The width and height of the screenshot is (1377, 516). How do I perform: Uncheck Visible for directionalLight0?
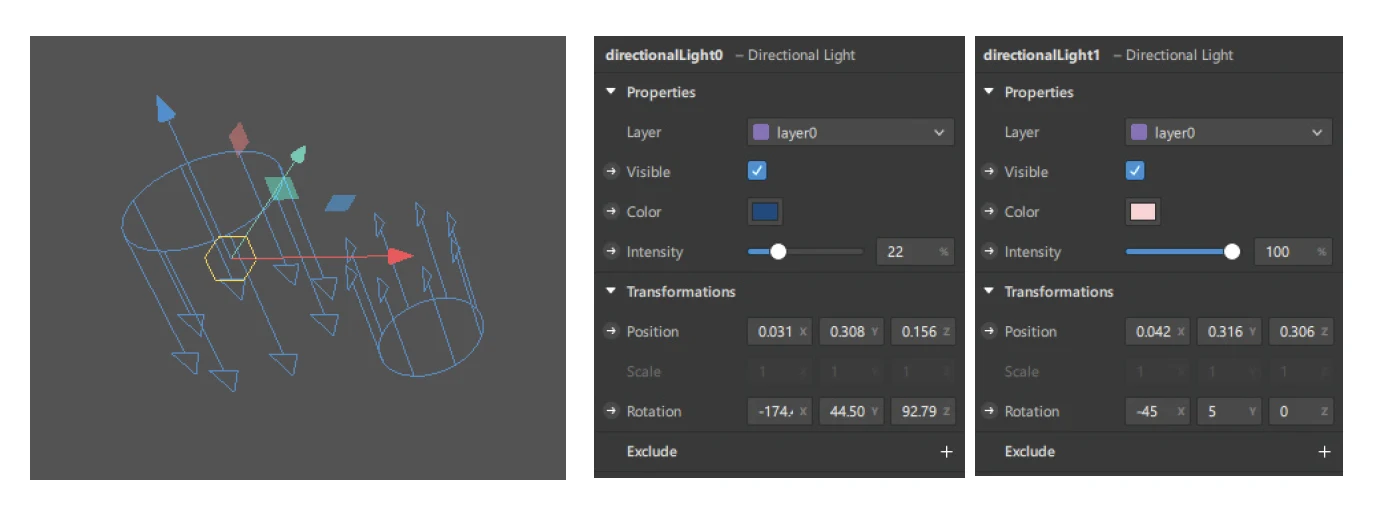pyautogui.click(x=757, y=171)
